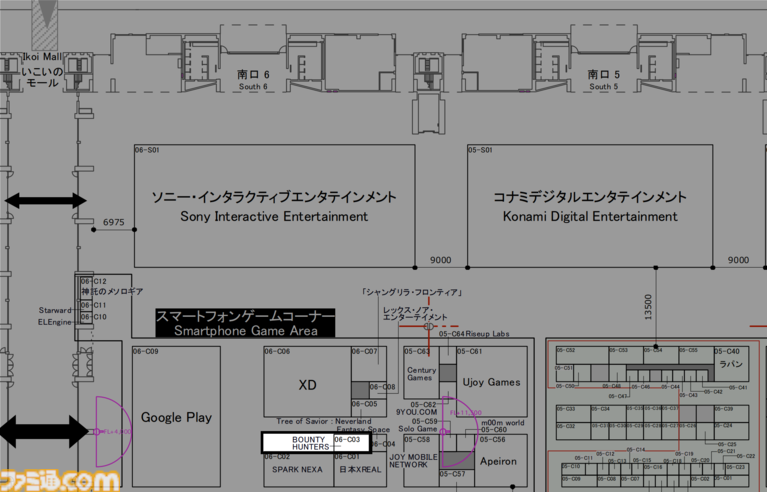This screenshot has width=767, height=492.
Task: Click the 06-C06 booth number
Action: coord(277,351)
